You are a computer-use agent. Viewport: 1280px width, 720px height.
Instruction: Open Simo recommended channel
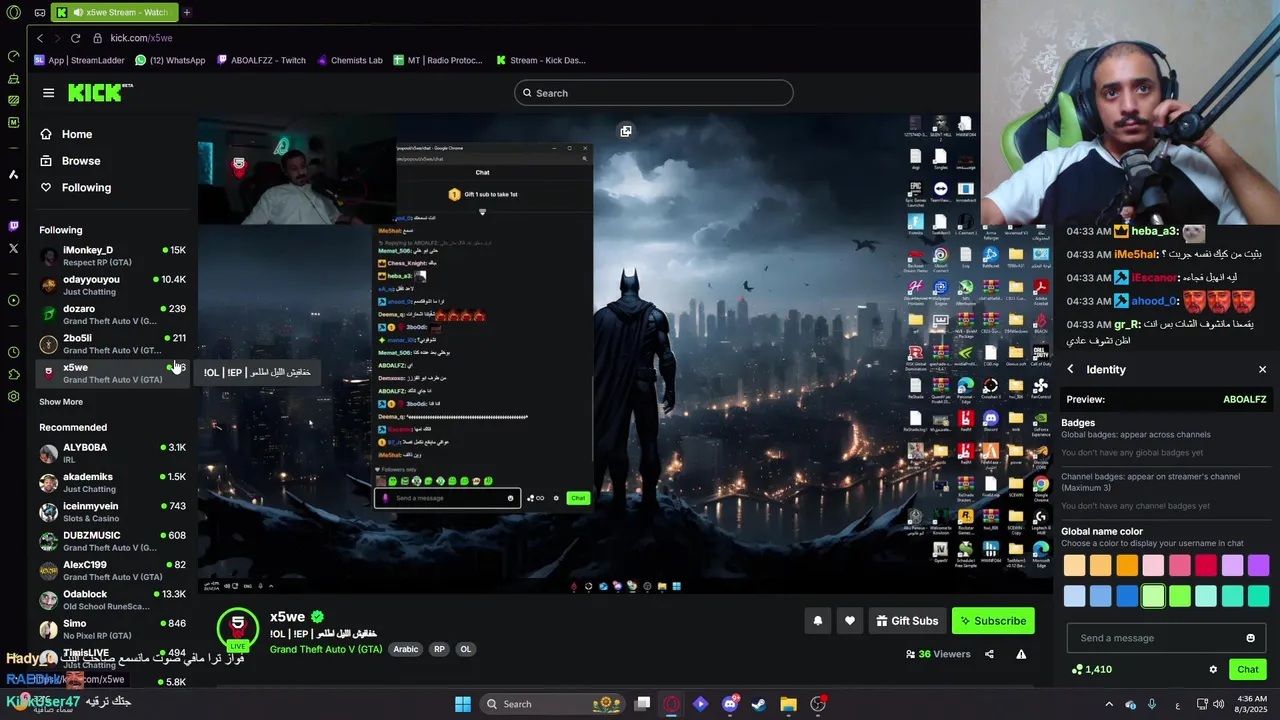112,629
